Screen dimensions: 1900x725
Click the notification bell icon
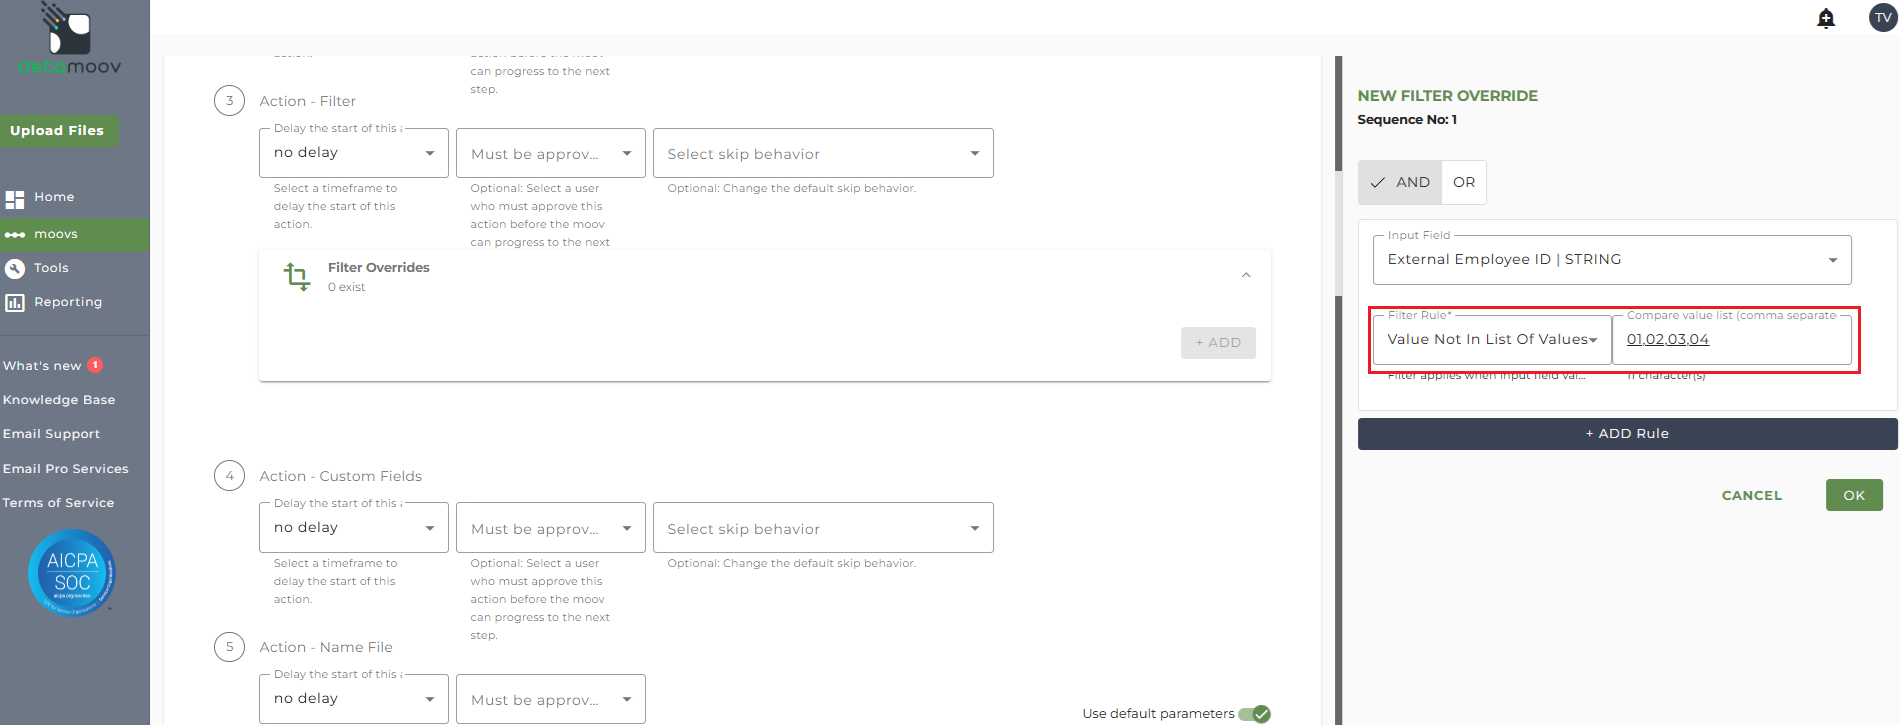(x=1826, y=18)
